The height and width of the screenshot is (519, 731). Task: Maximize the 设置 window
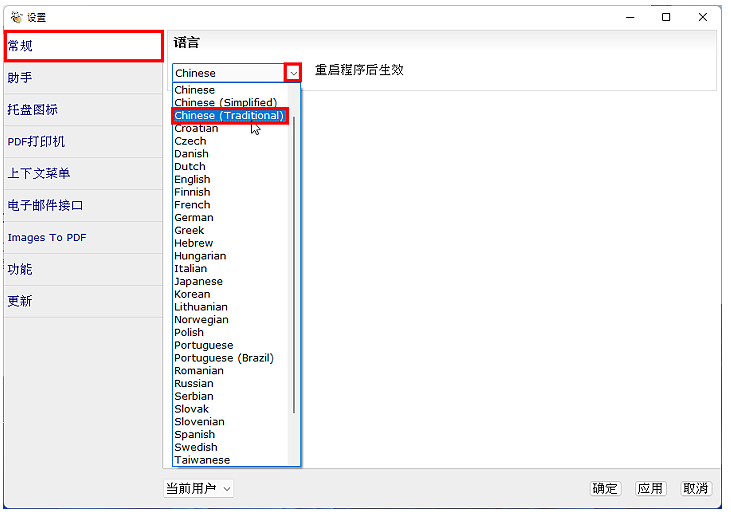click(666, 17)
